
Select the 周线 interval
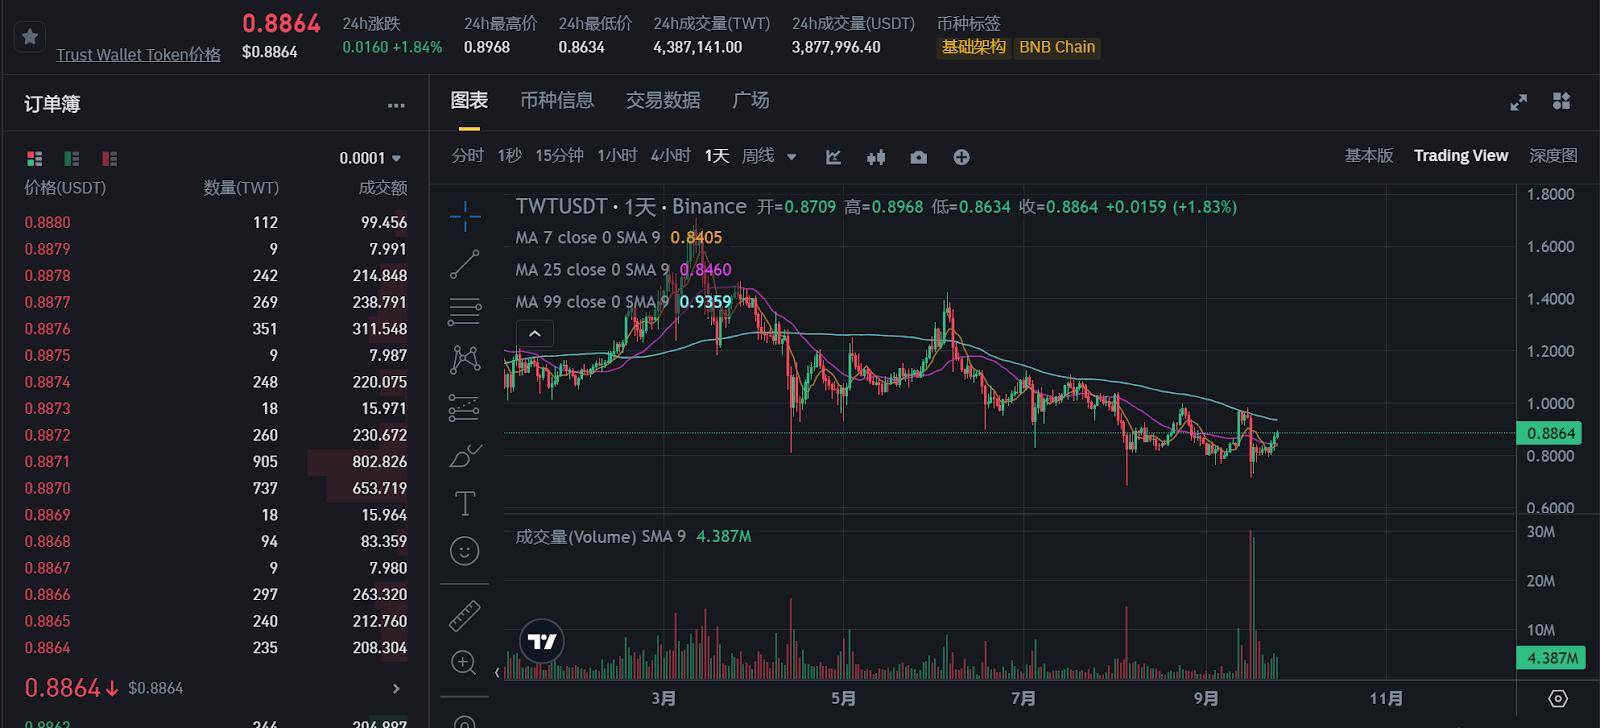tap(758, 156)
